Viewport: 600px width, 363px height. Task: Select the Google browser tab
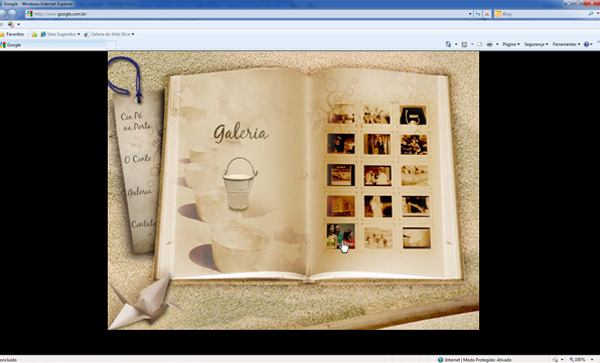[x=53, y=45]
